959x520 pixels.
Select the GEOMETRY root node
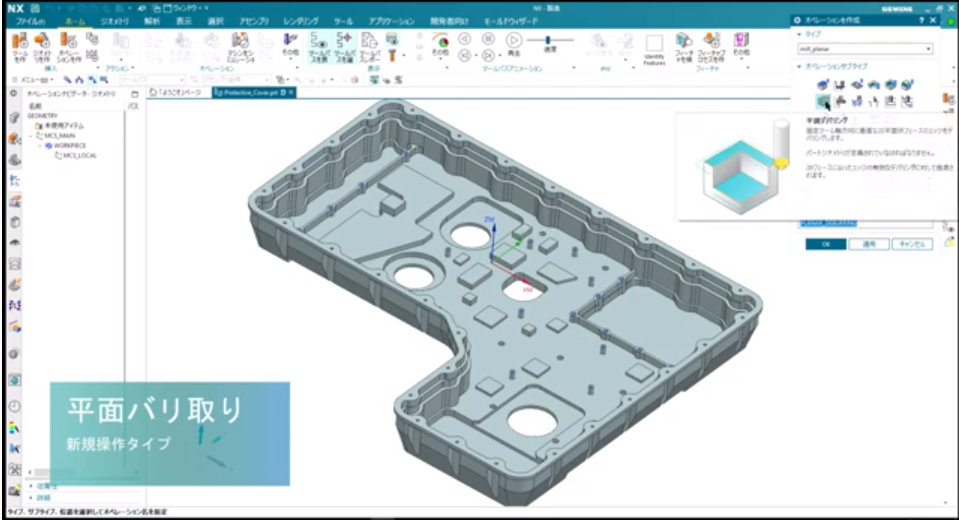pyautogui.click(x=42, y=116)
